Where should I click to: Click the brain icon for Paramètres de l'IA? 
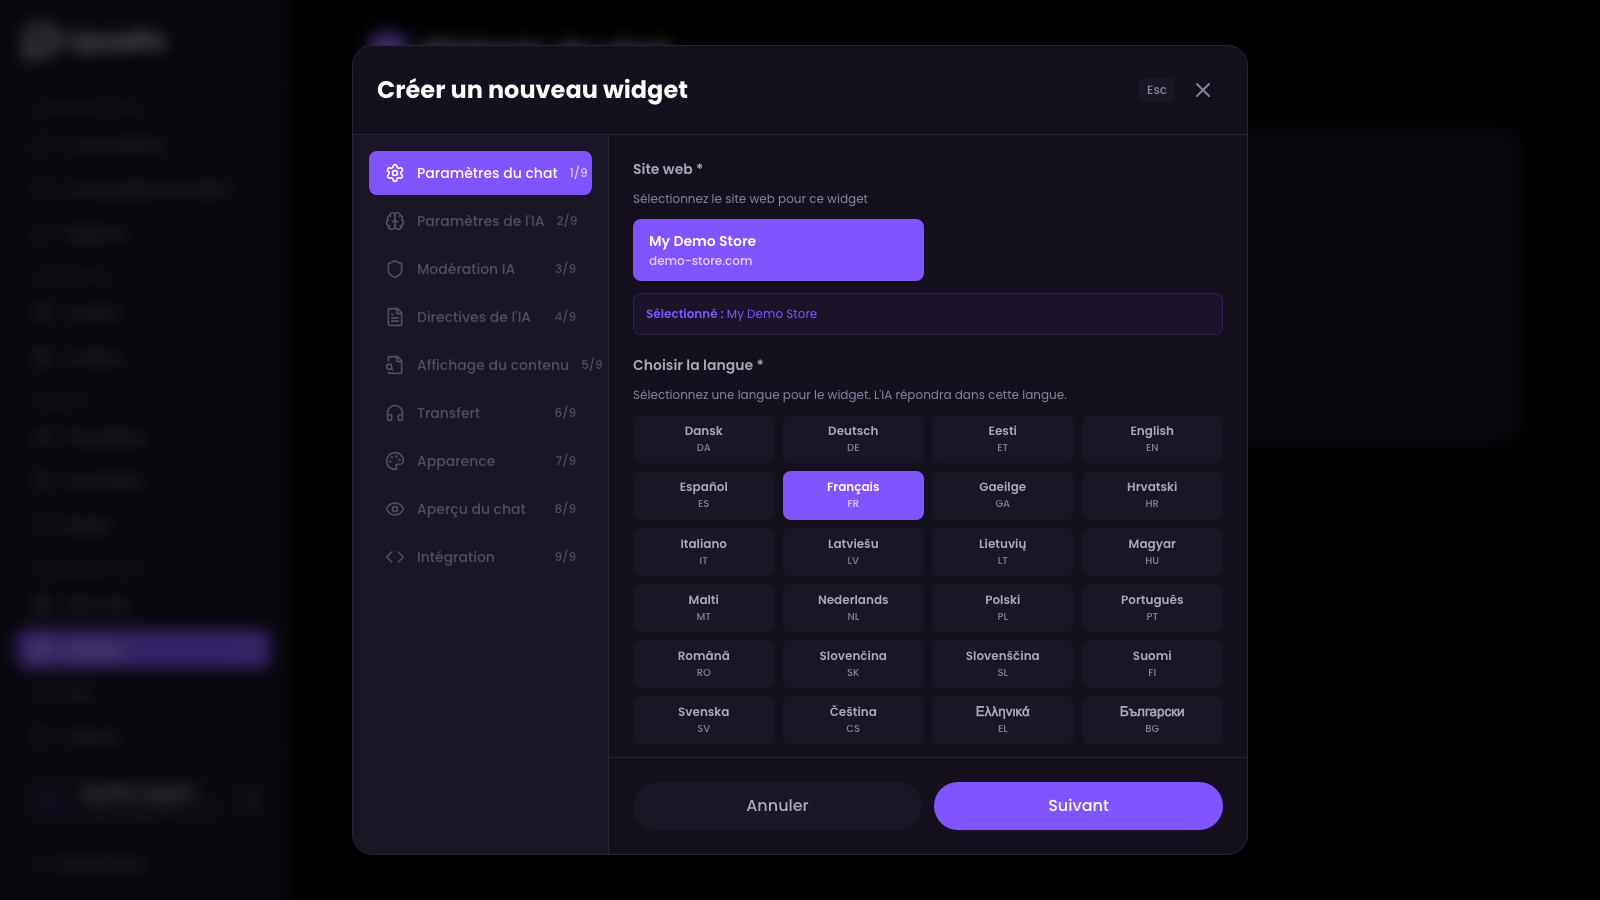(x=395, y=221)
